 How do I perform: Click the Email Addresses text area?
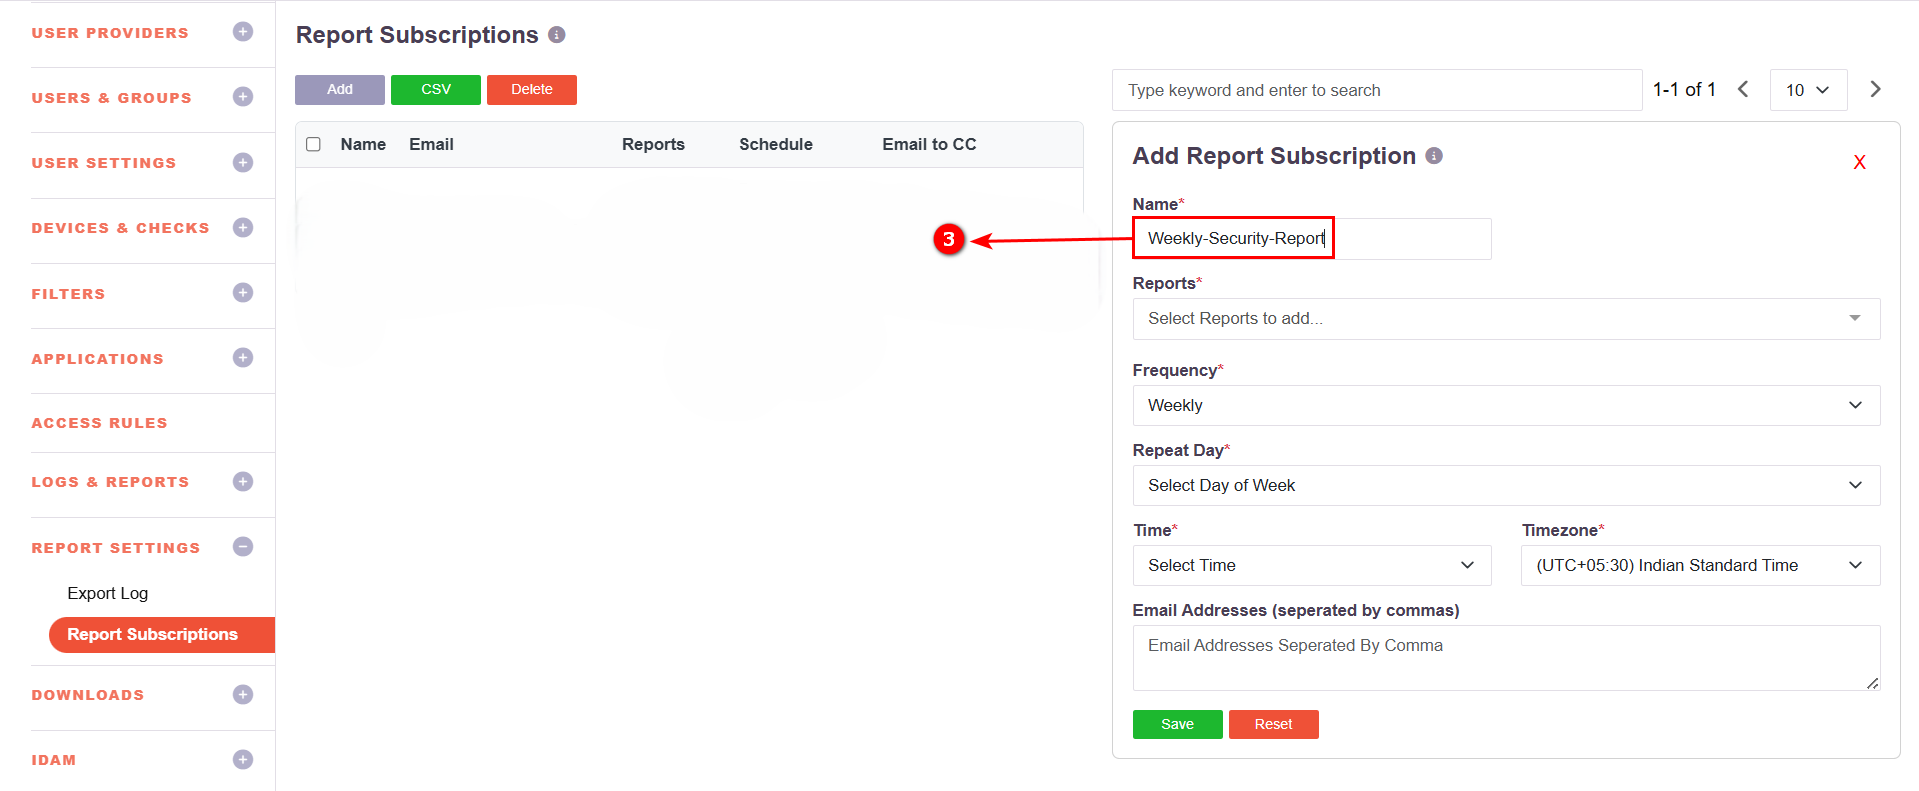point(1505,657)
